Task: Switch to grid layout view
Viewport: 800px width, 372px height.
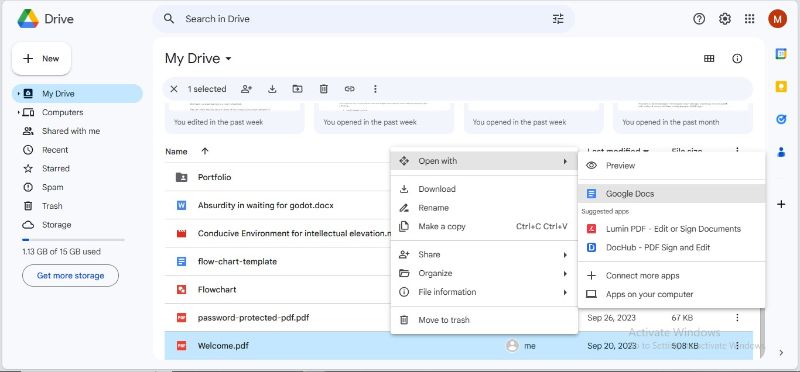Action: point(709,59)
